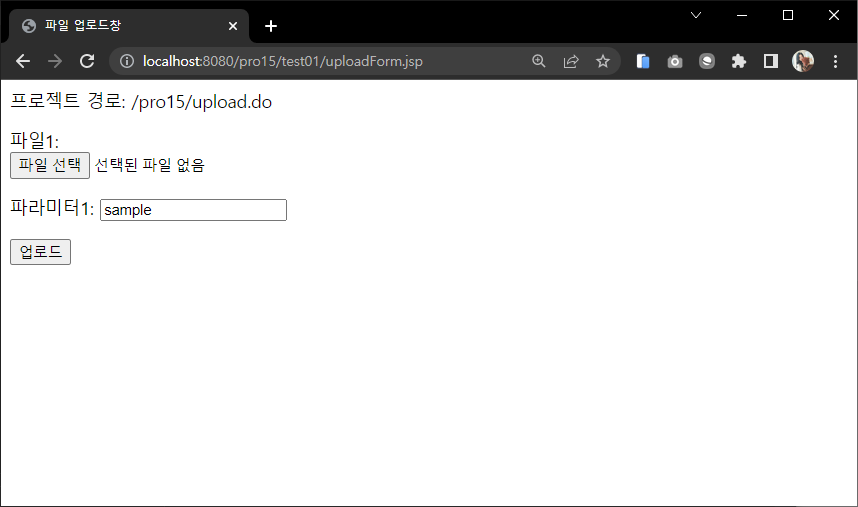The image size is (858, 507).
Task: Close the browser window
Action: tap(834, 15)
